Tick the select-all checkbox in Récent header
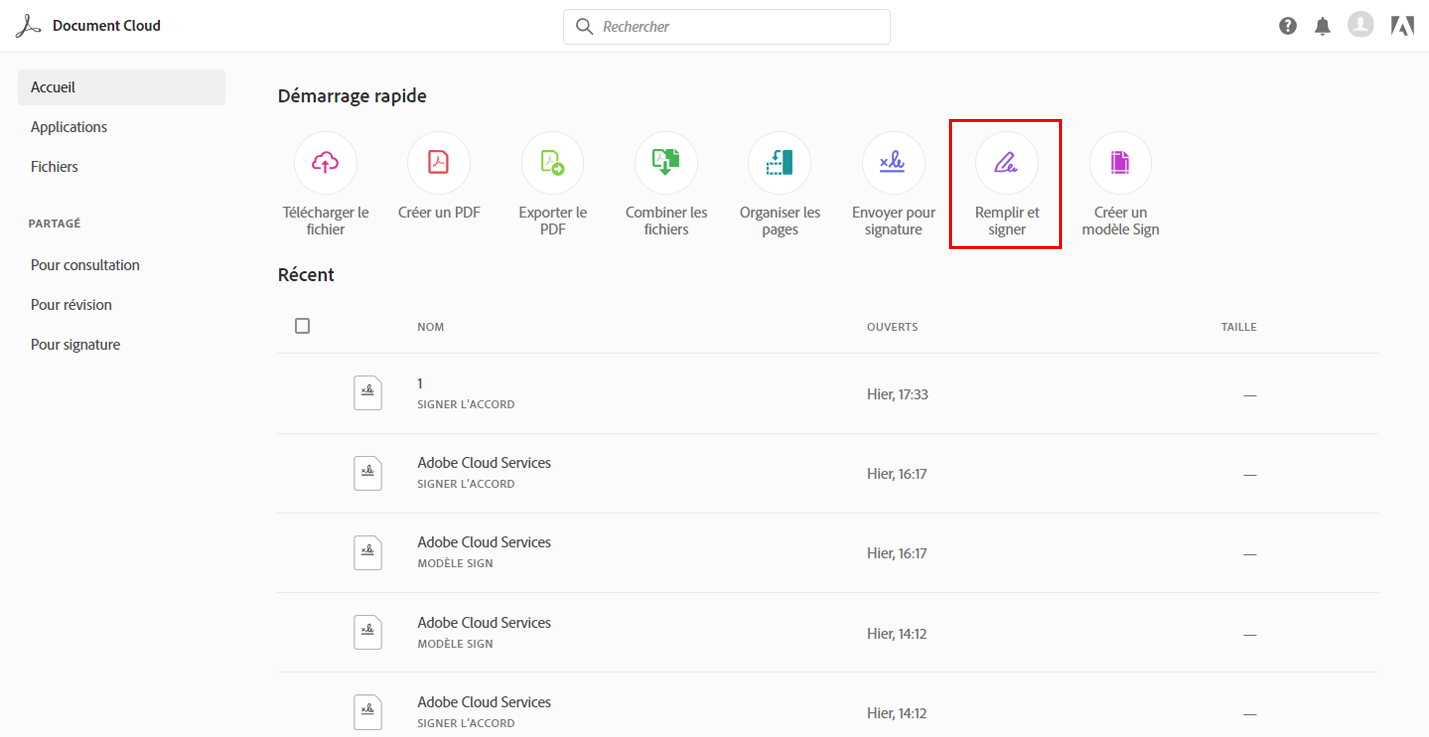Image resolution: width=1429 pixels, height=737 pixels. [303, 326]
